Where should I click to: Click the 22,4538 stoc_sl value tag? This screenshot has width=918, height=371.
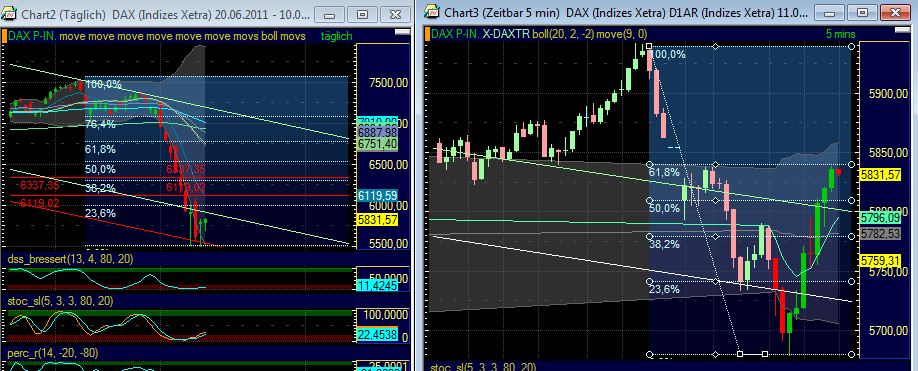[x=377, y=335]
